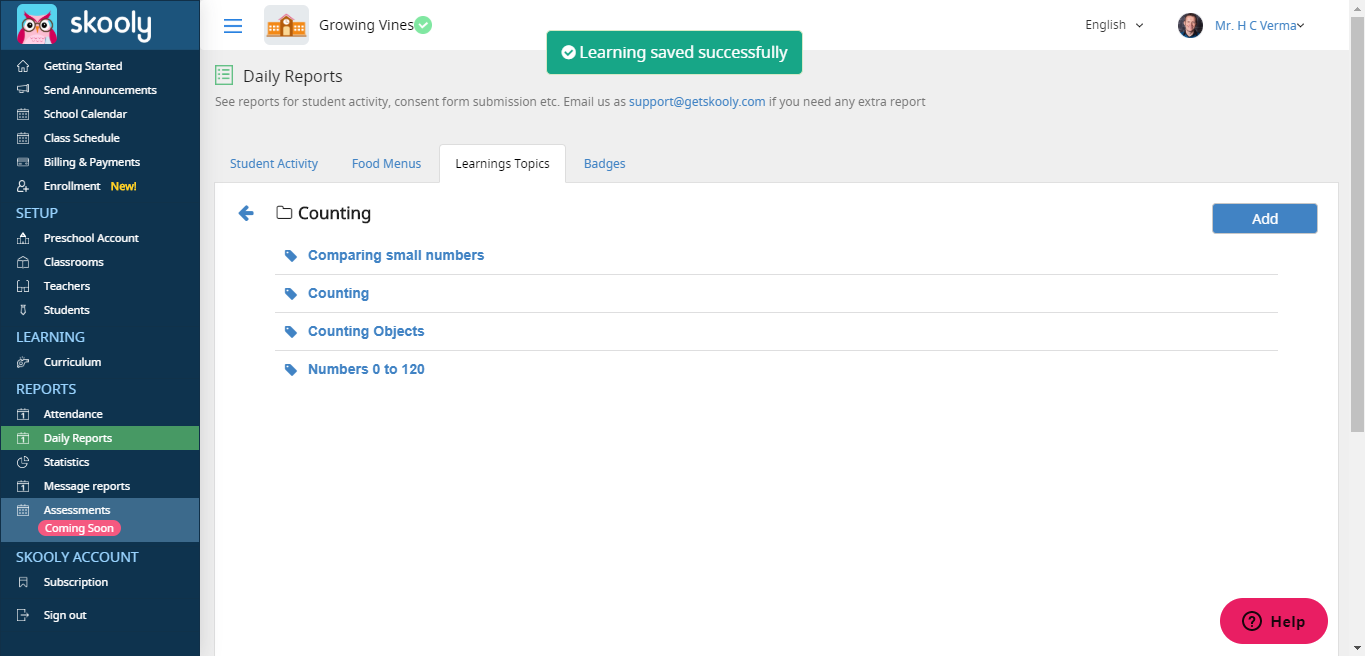Click the Class Schedule sidebar icon
This screenshot has width=1365, height=656.
[24, 138]
